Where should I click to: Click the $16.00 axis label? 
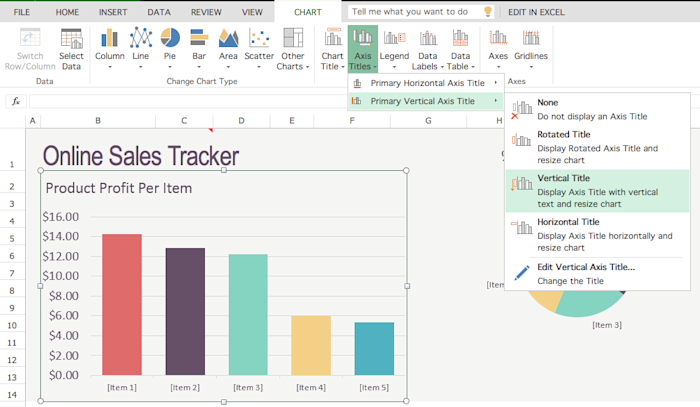point(61,216)
